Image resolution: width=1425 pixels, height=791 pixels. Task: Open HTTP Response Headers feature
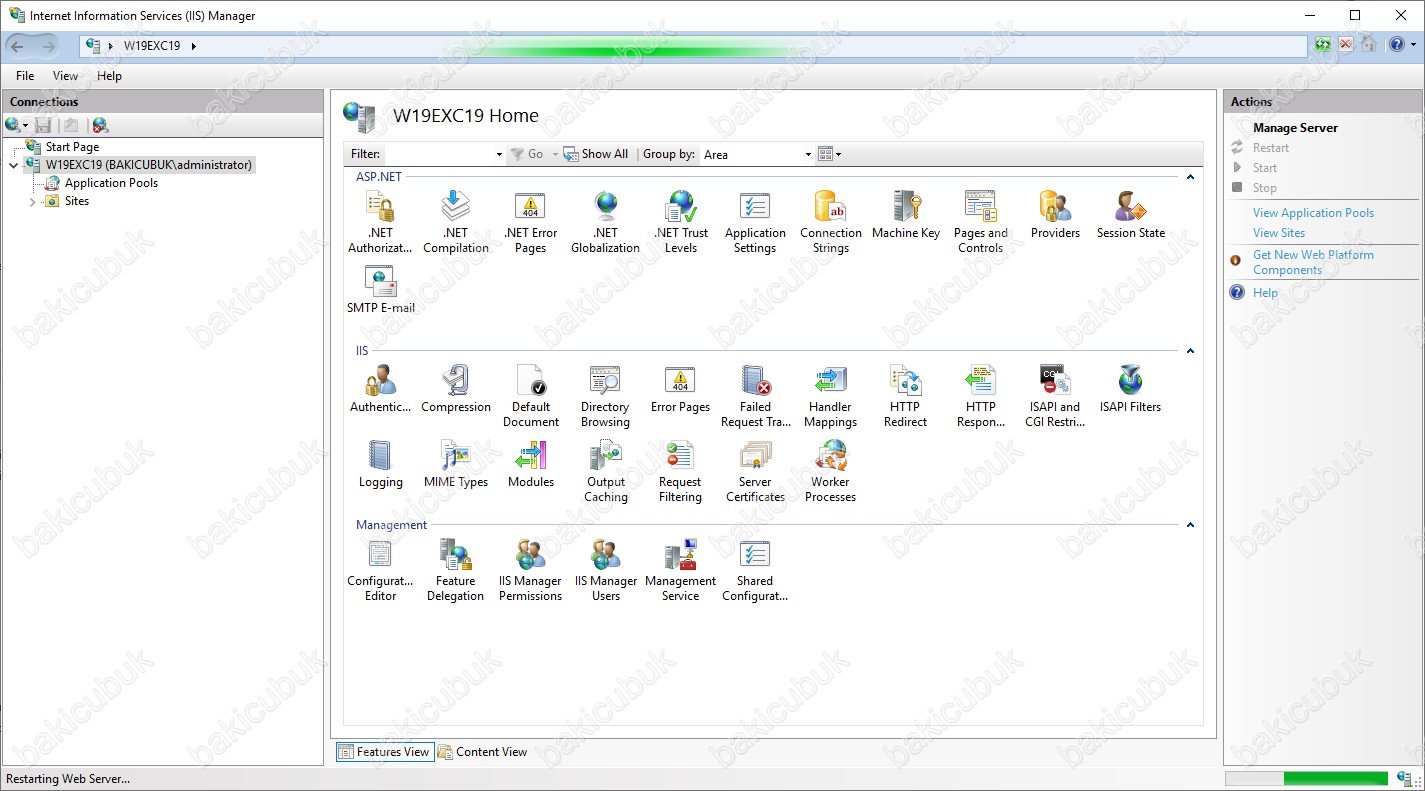[x=981, y=396]
